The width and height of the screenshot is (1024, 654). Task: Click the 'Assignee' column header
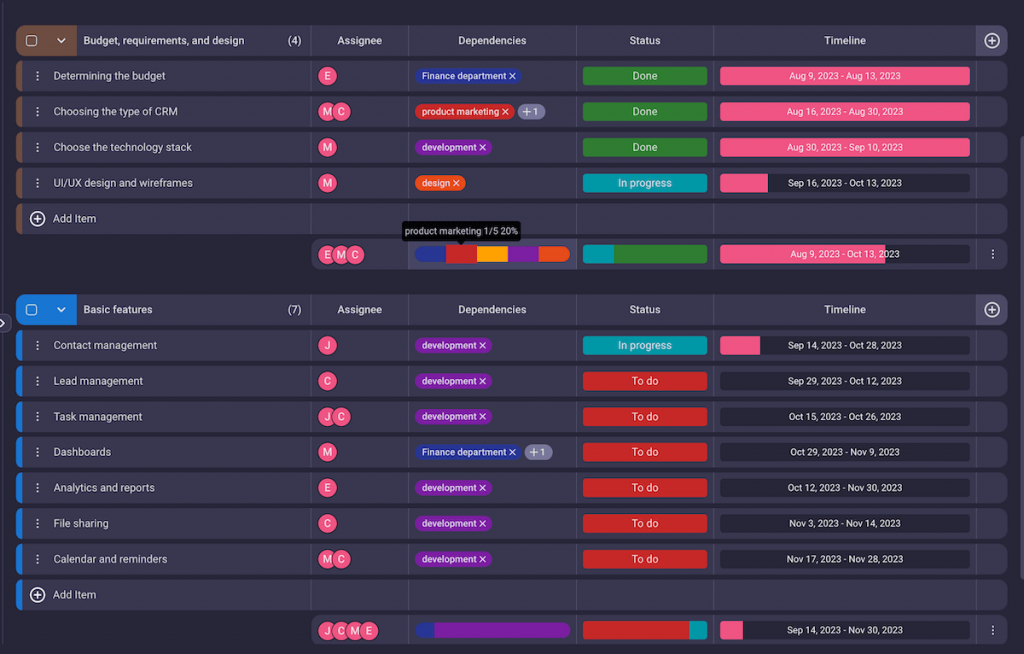click(x=359, y=40)
